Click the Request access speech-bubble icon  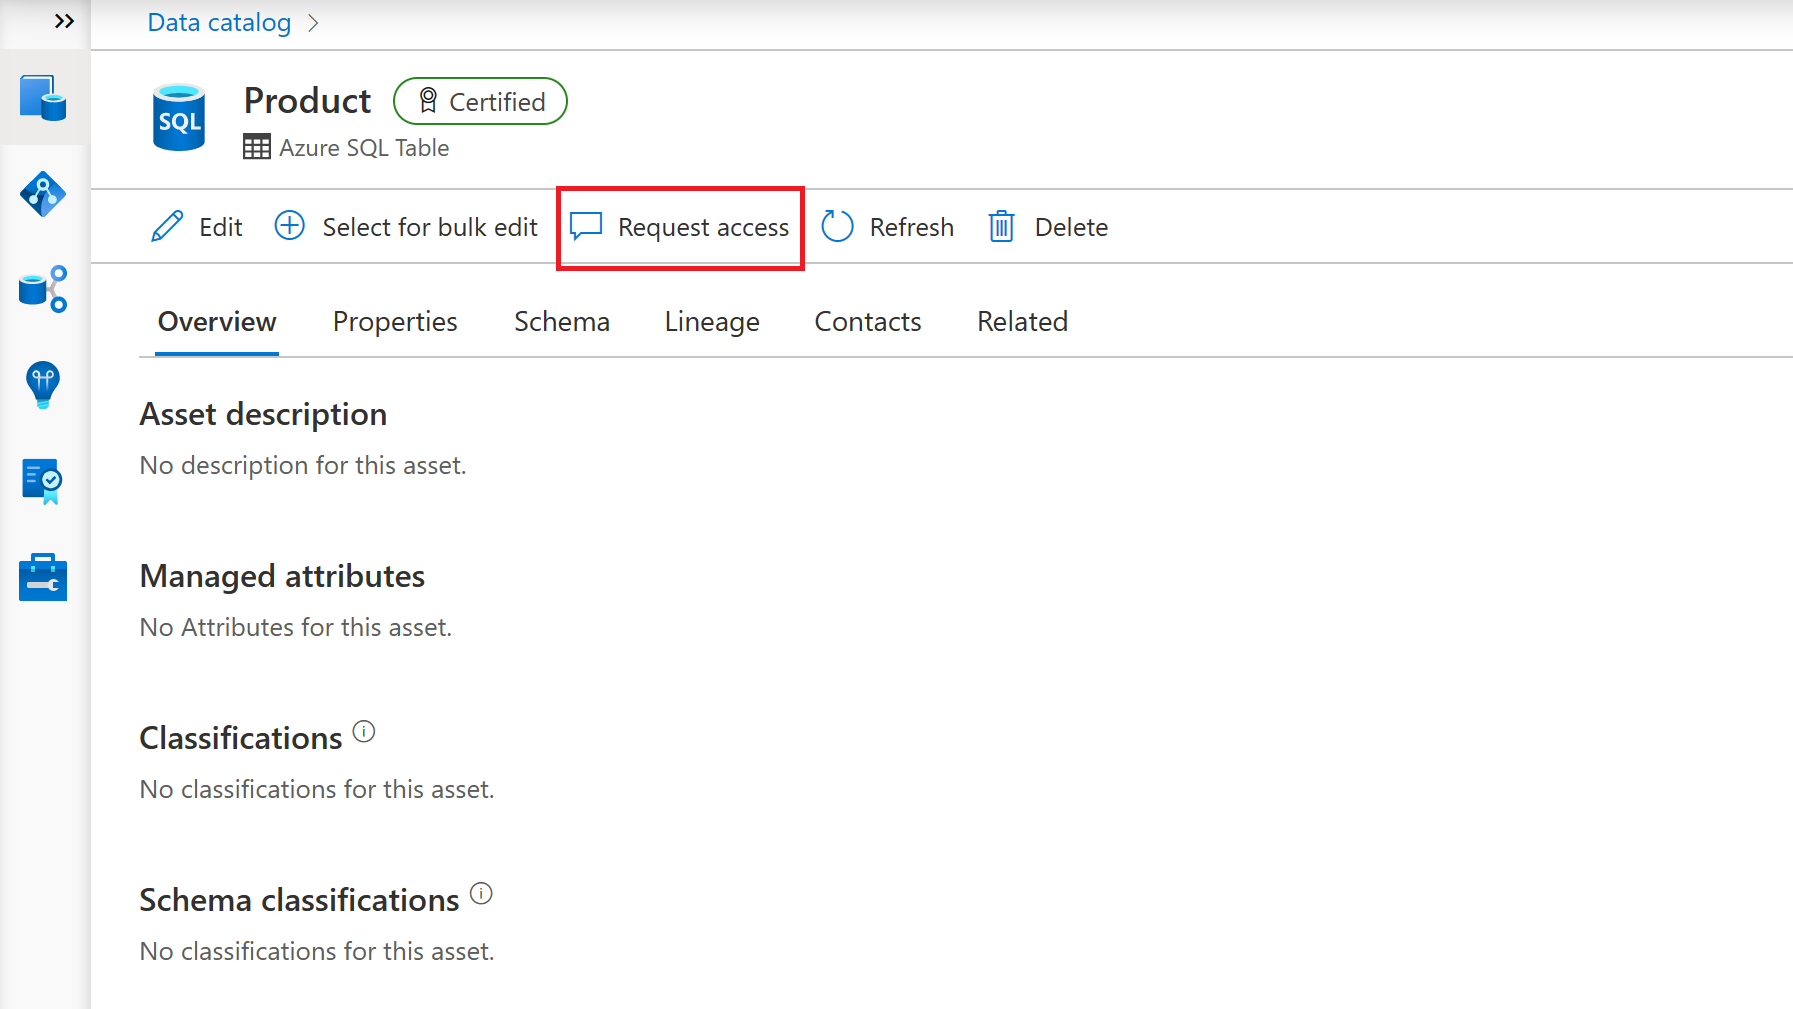[585, 226]
